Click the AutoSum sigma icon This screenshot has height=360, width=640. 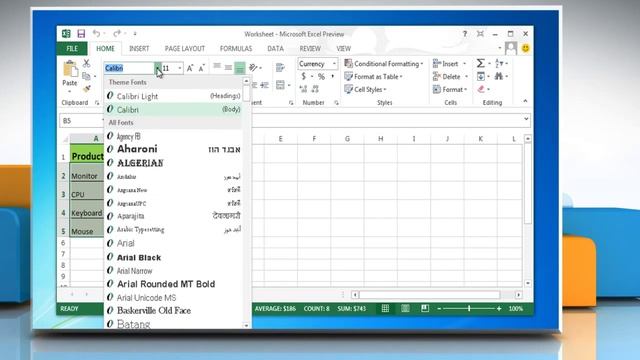point(480,63)
